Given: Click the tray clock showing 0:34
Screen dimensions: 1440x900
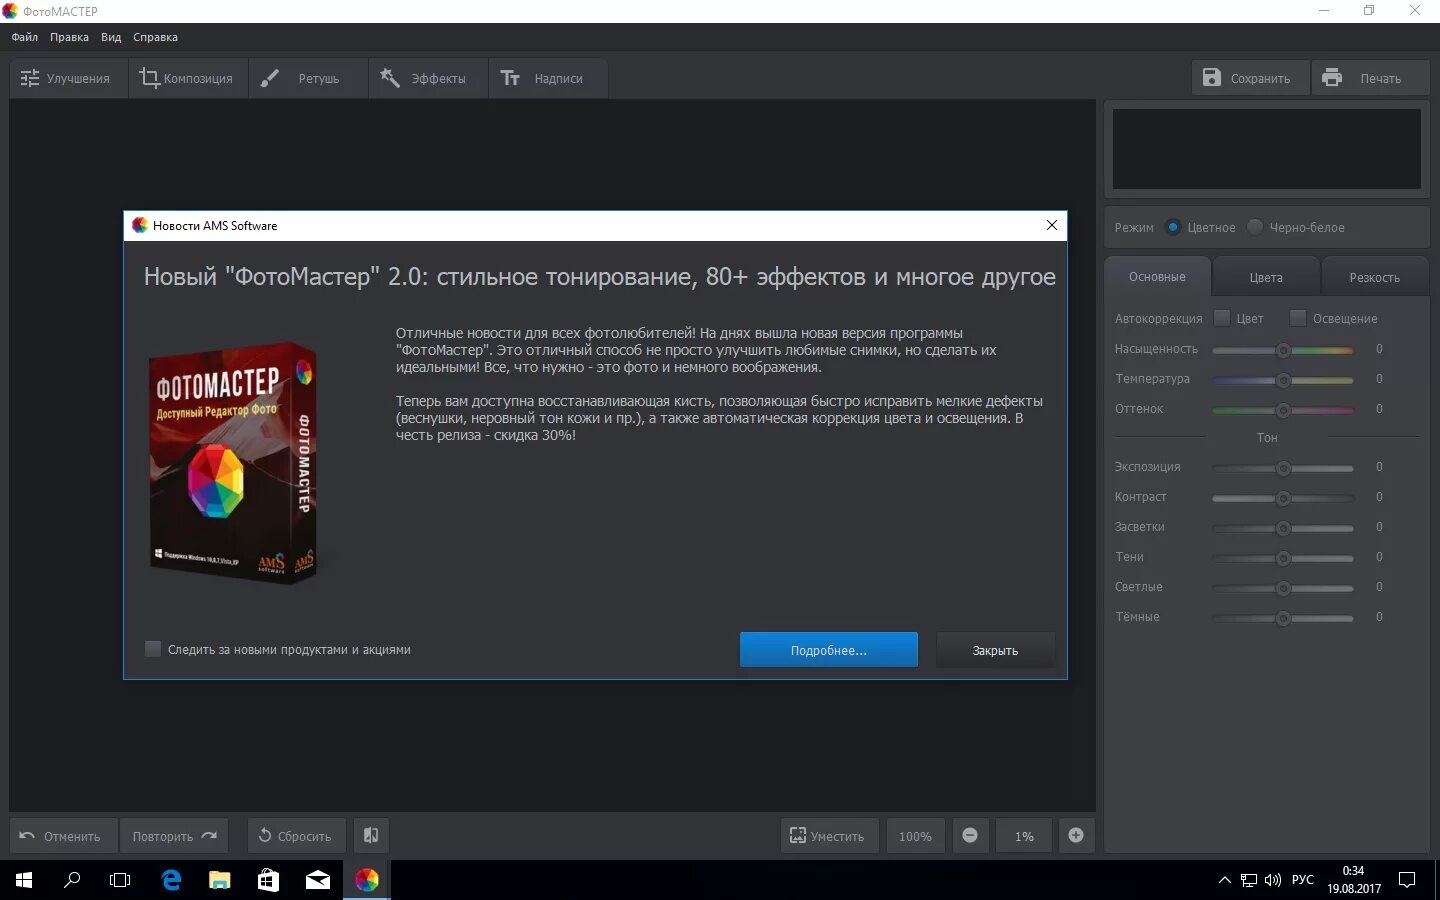Looking at the screenshot, I should (x=1354, y=880).
